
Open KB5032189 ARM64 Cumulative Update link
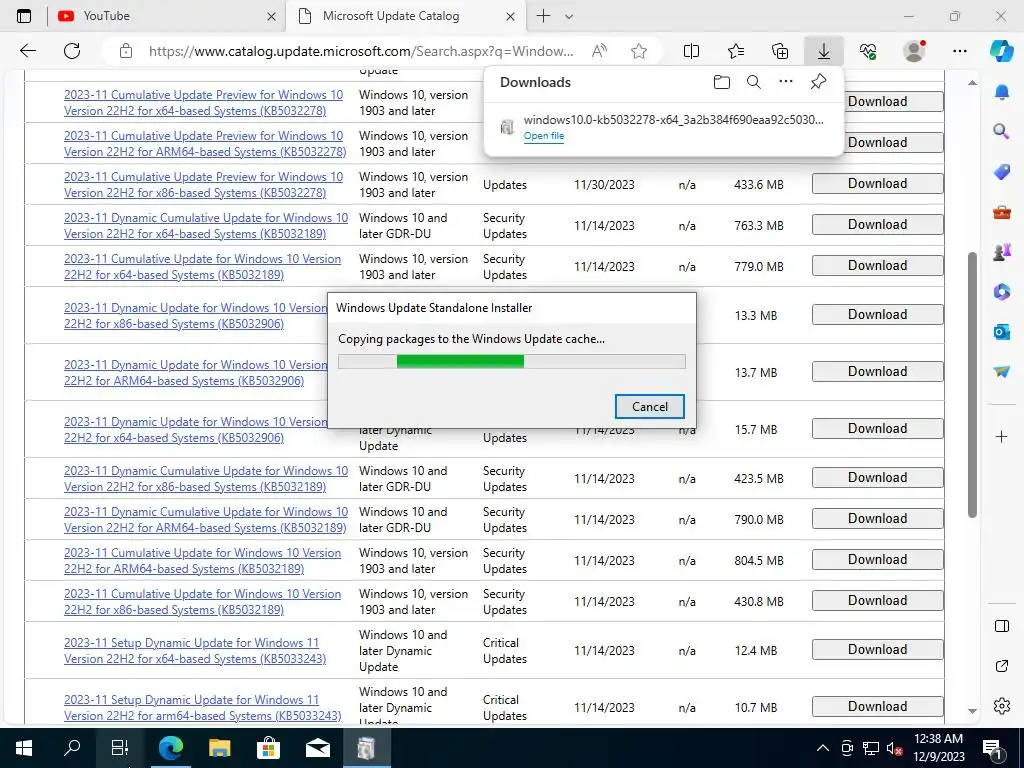point(202,560)
